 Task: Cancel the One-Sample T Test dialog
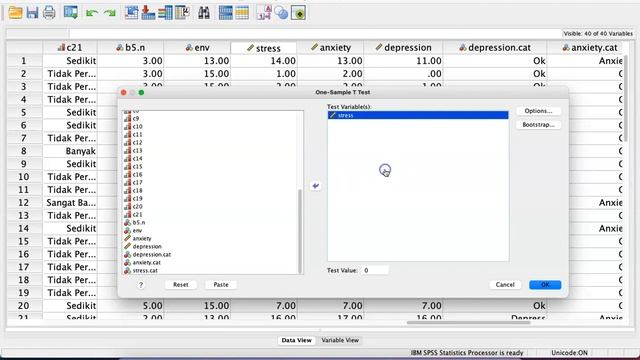(x=505, y=284)
